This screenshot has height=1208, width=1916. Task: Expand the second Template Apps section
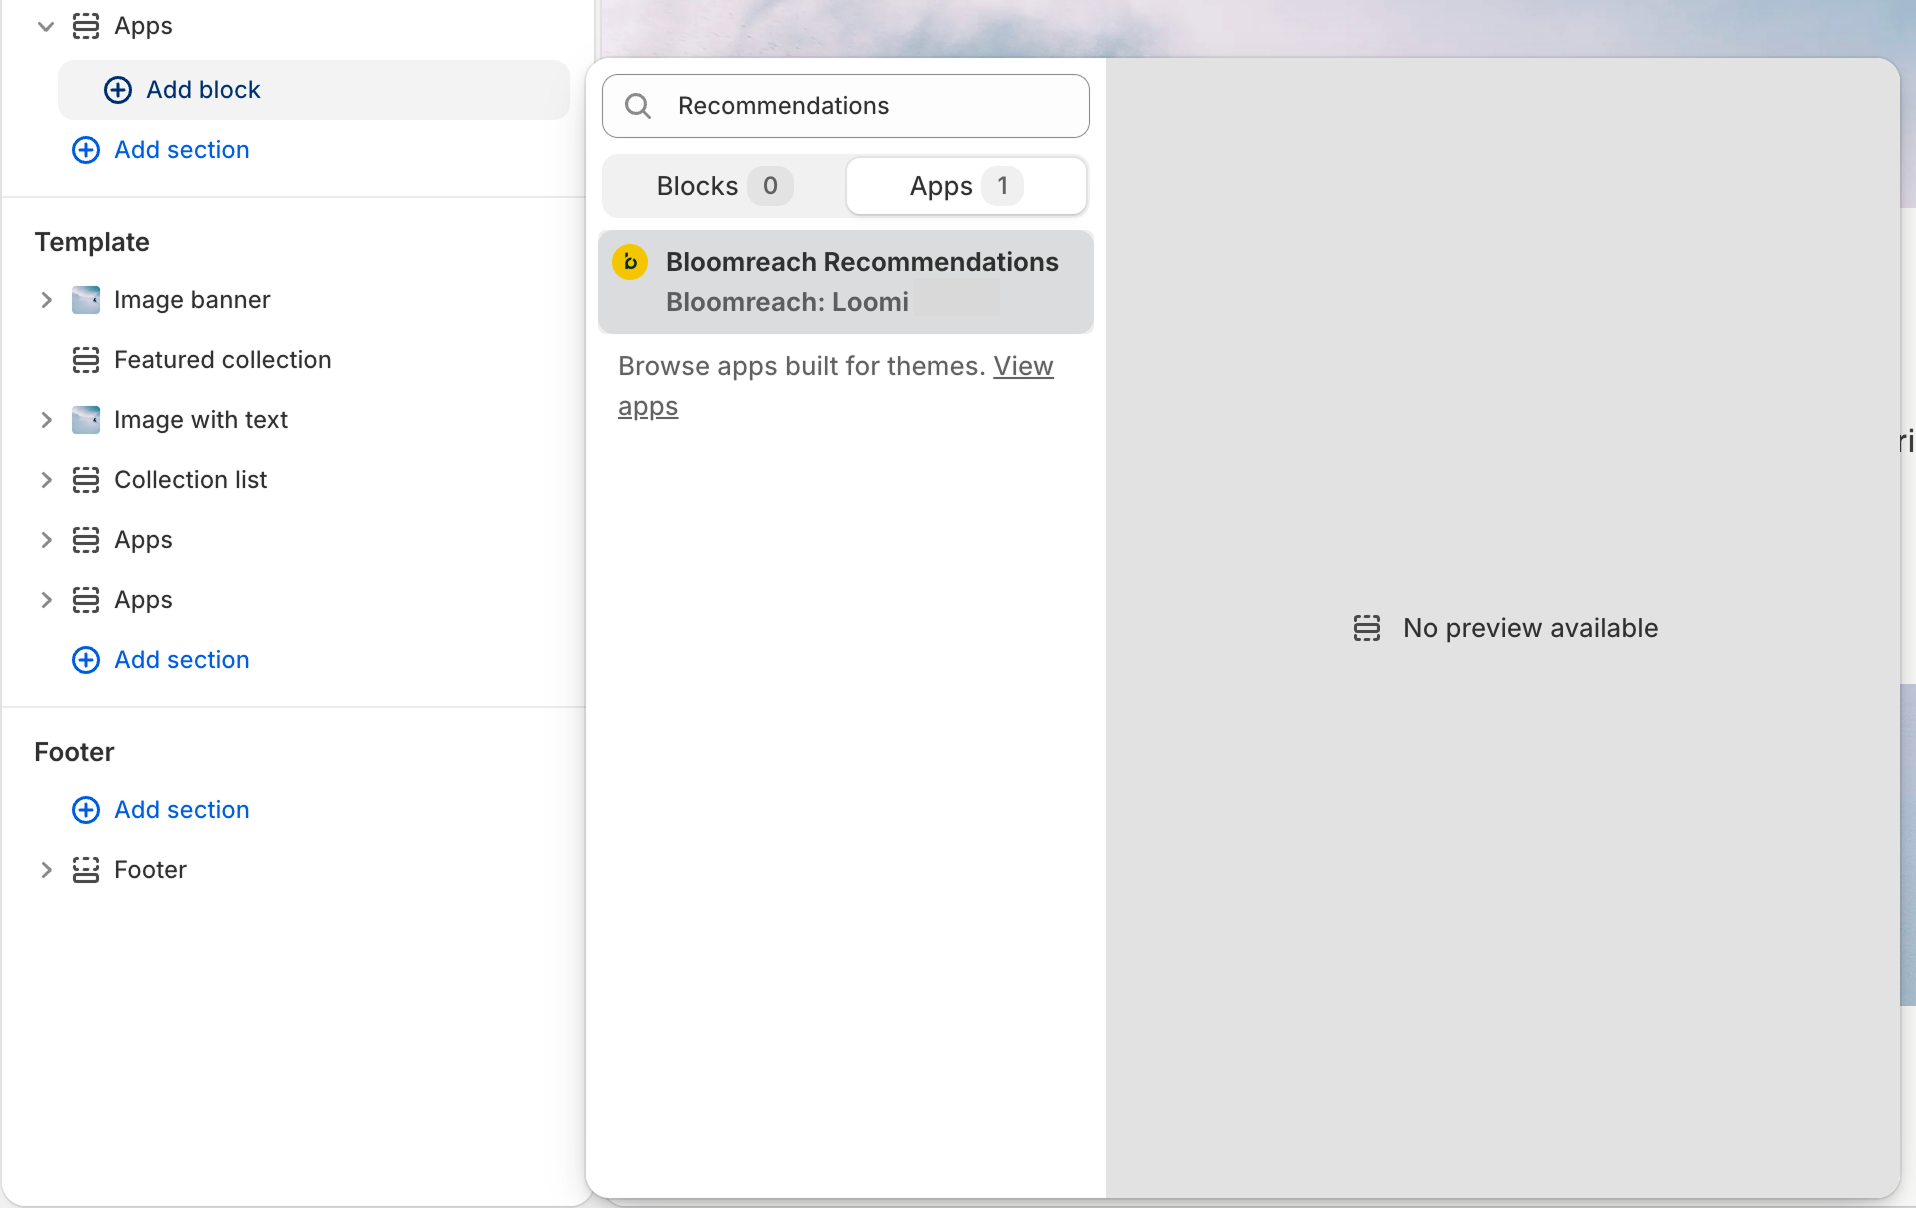(x=46, y=600)
